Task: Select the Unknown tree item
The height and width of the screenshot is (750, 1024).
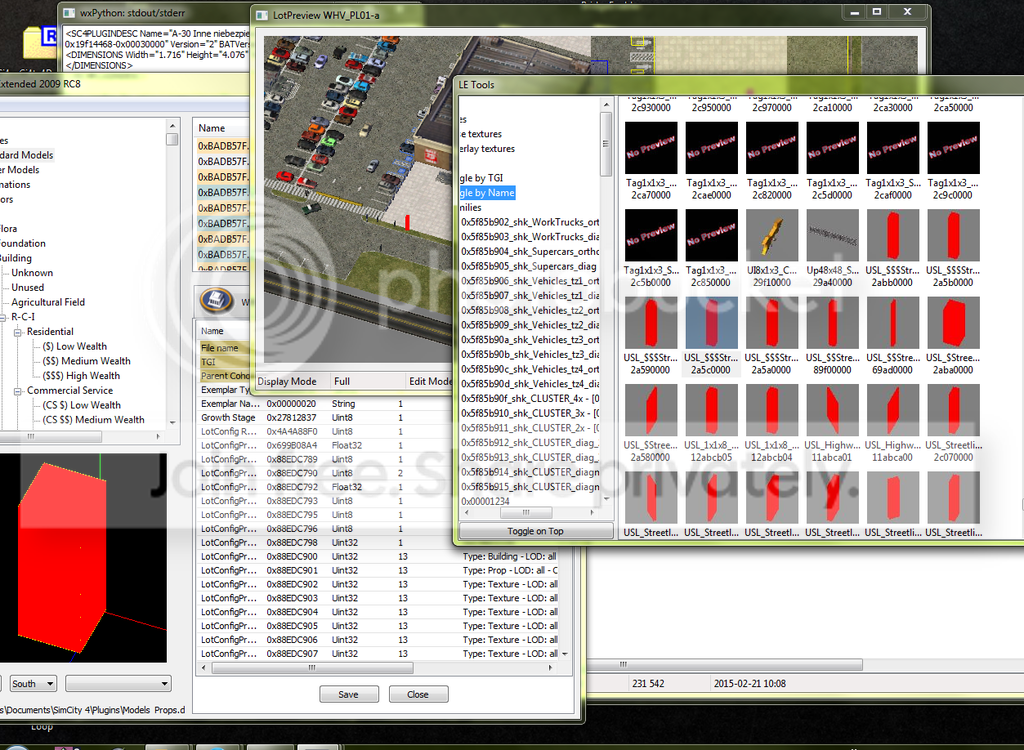Action: (32, 272)
